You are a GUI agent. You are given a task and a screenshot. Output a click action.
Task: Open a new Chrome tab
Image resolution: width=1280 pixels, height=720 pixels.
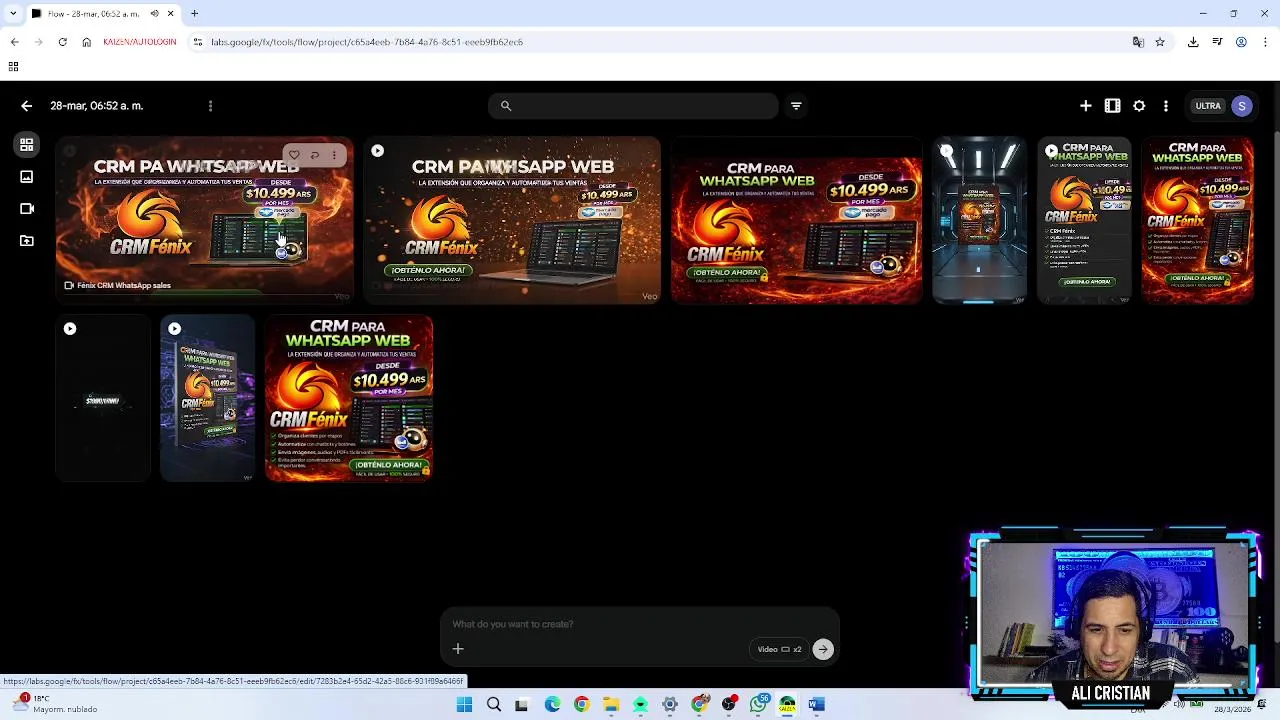pos(195,13)
